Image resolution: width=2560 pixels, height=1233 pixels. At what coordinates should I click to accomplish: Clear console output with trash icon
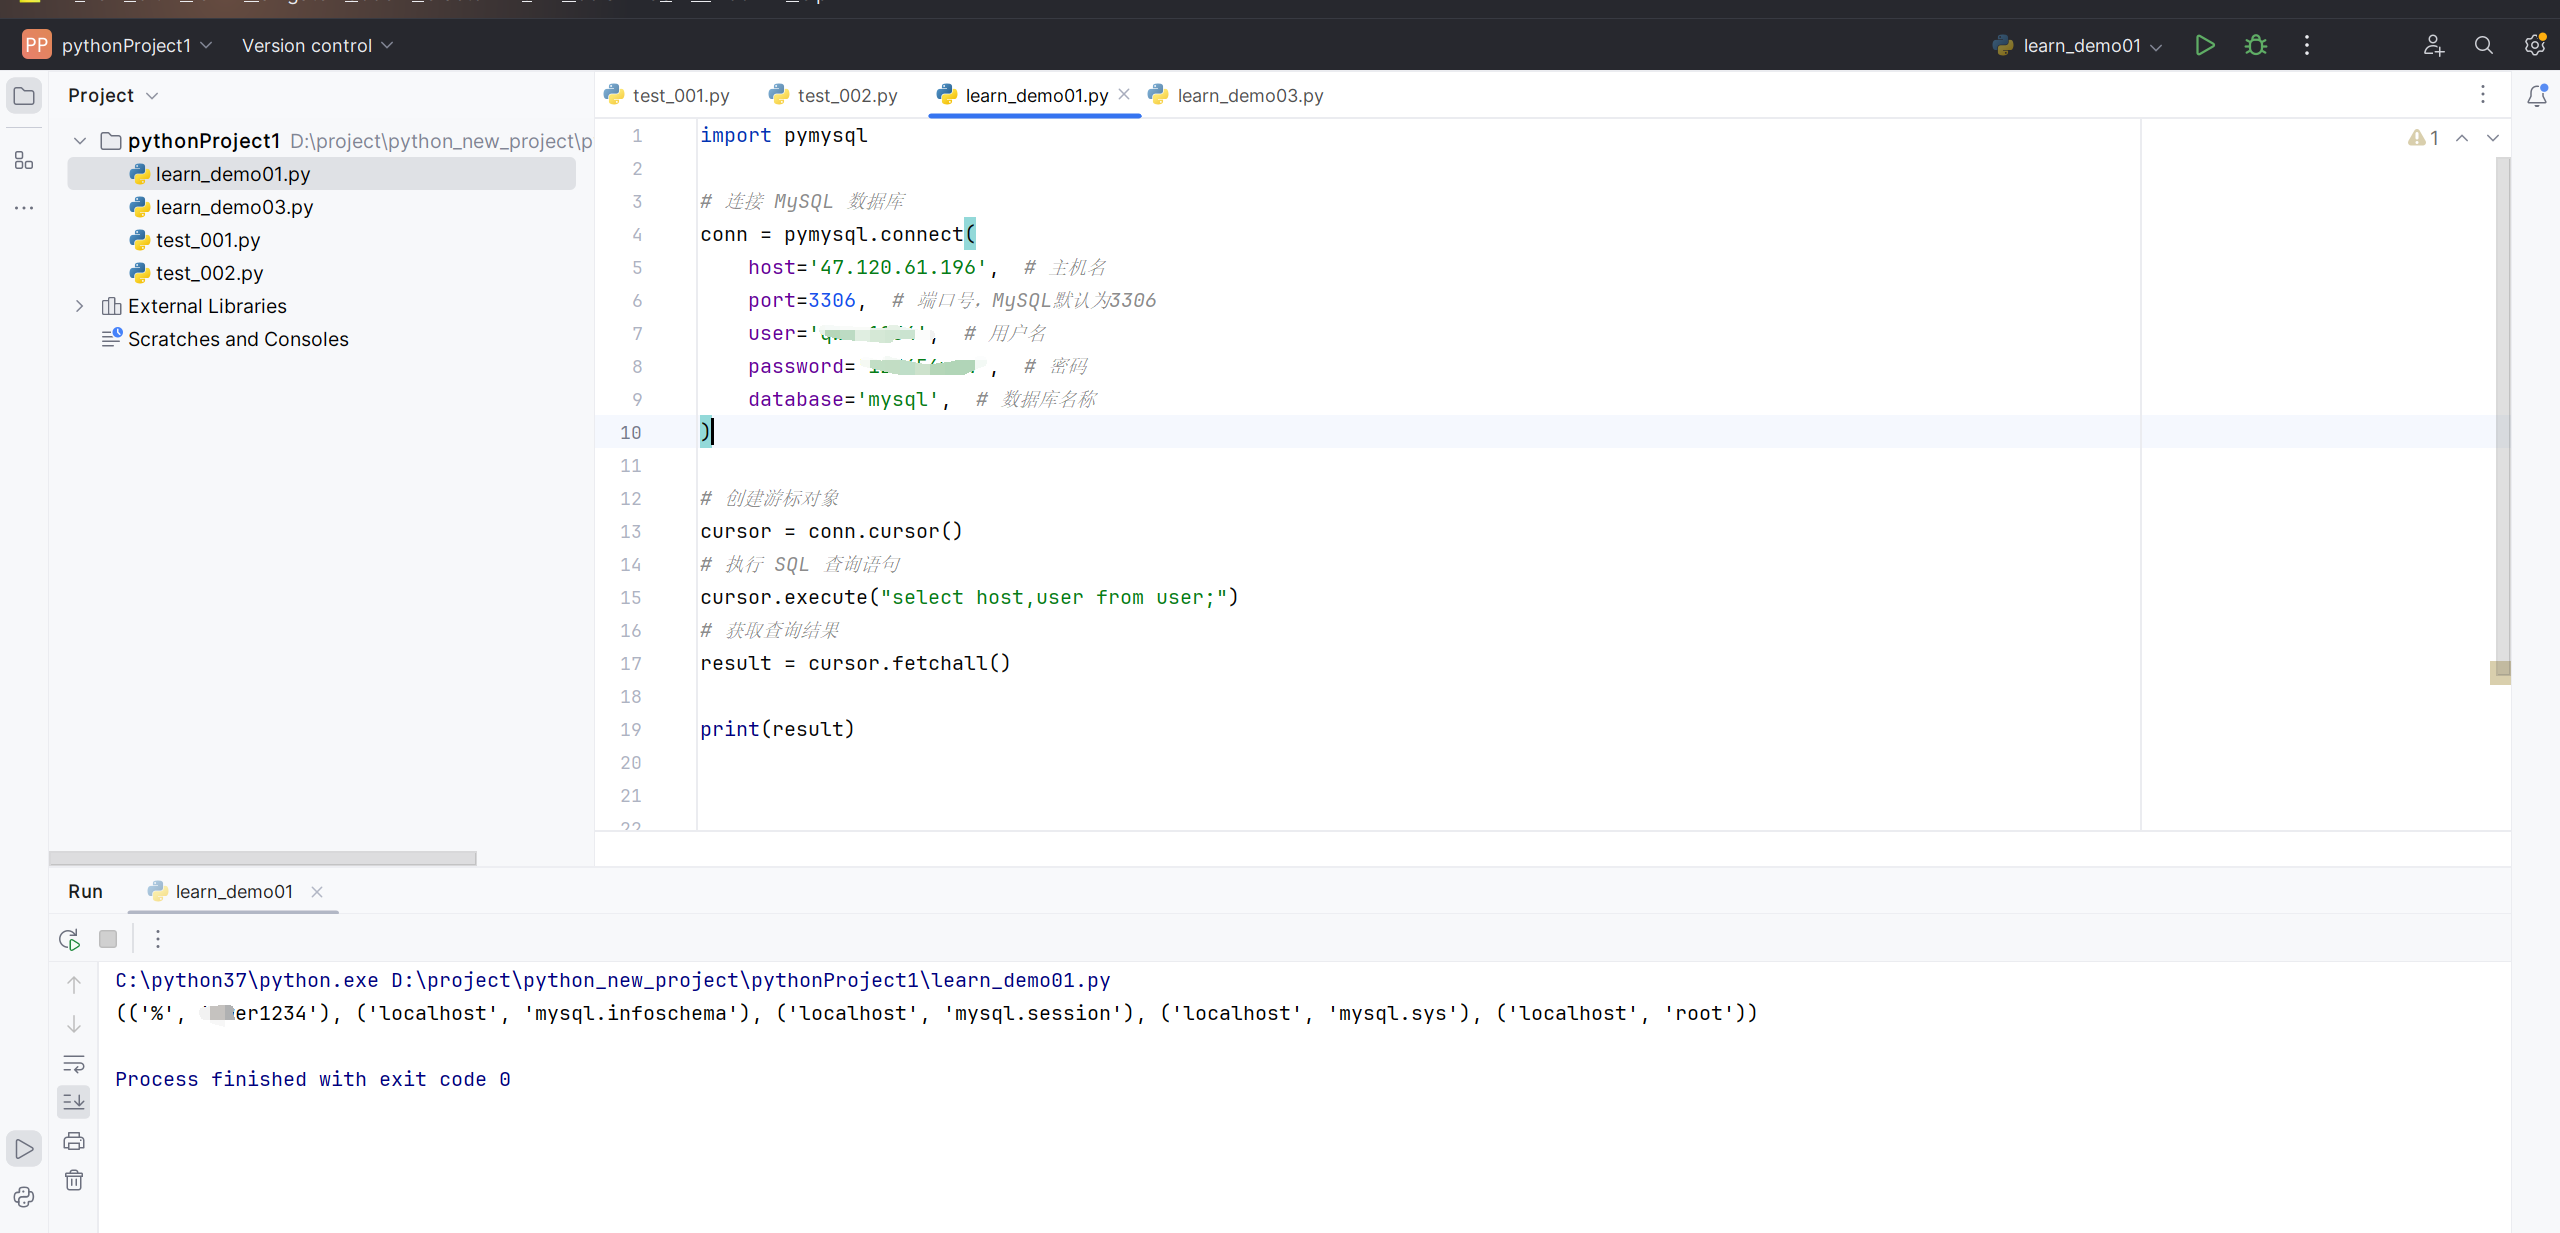click(74, 1180)
